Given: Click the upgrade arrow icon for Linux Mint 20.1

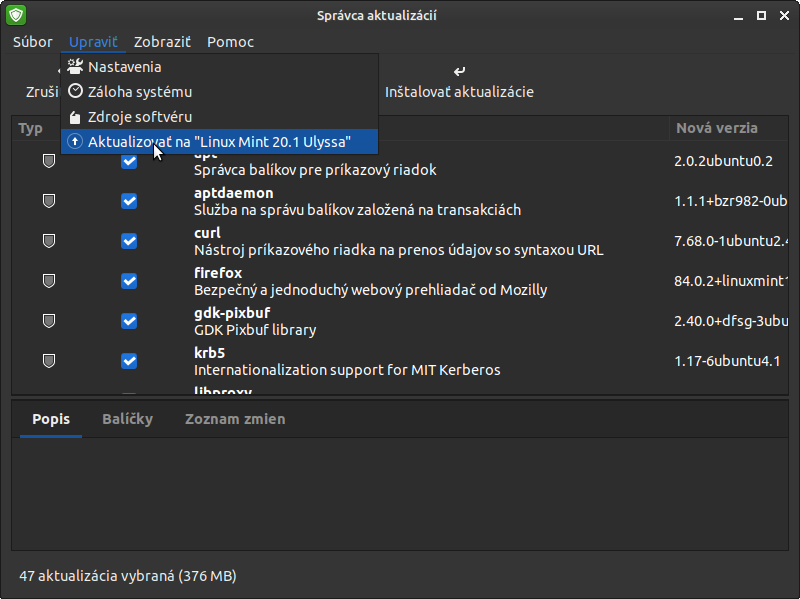Looking at the screenshot, I should tap(75, 142).
